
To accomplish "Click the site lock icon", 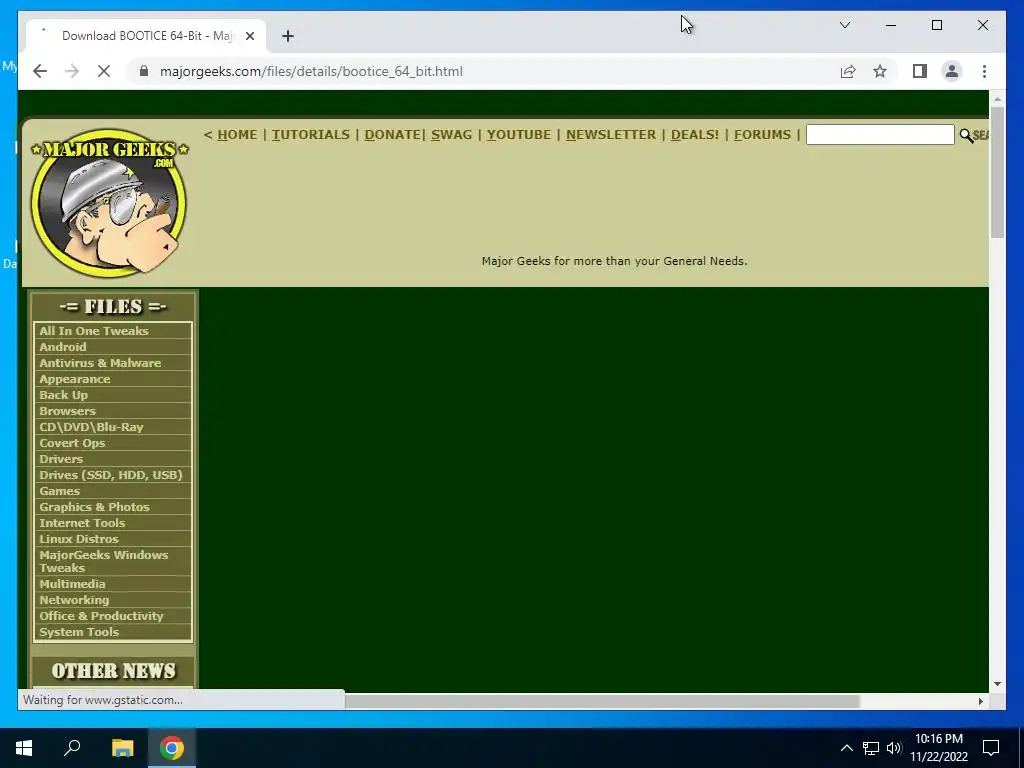I will tap(144, 71).
